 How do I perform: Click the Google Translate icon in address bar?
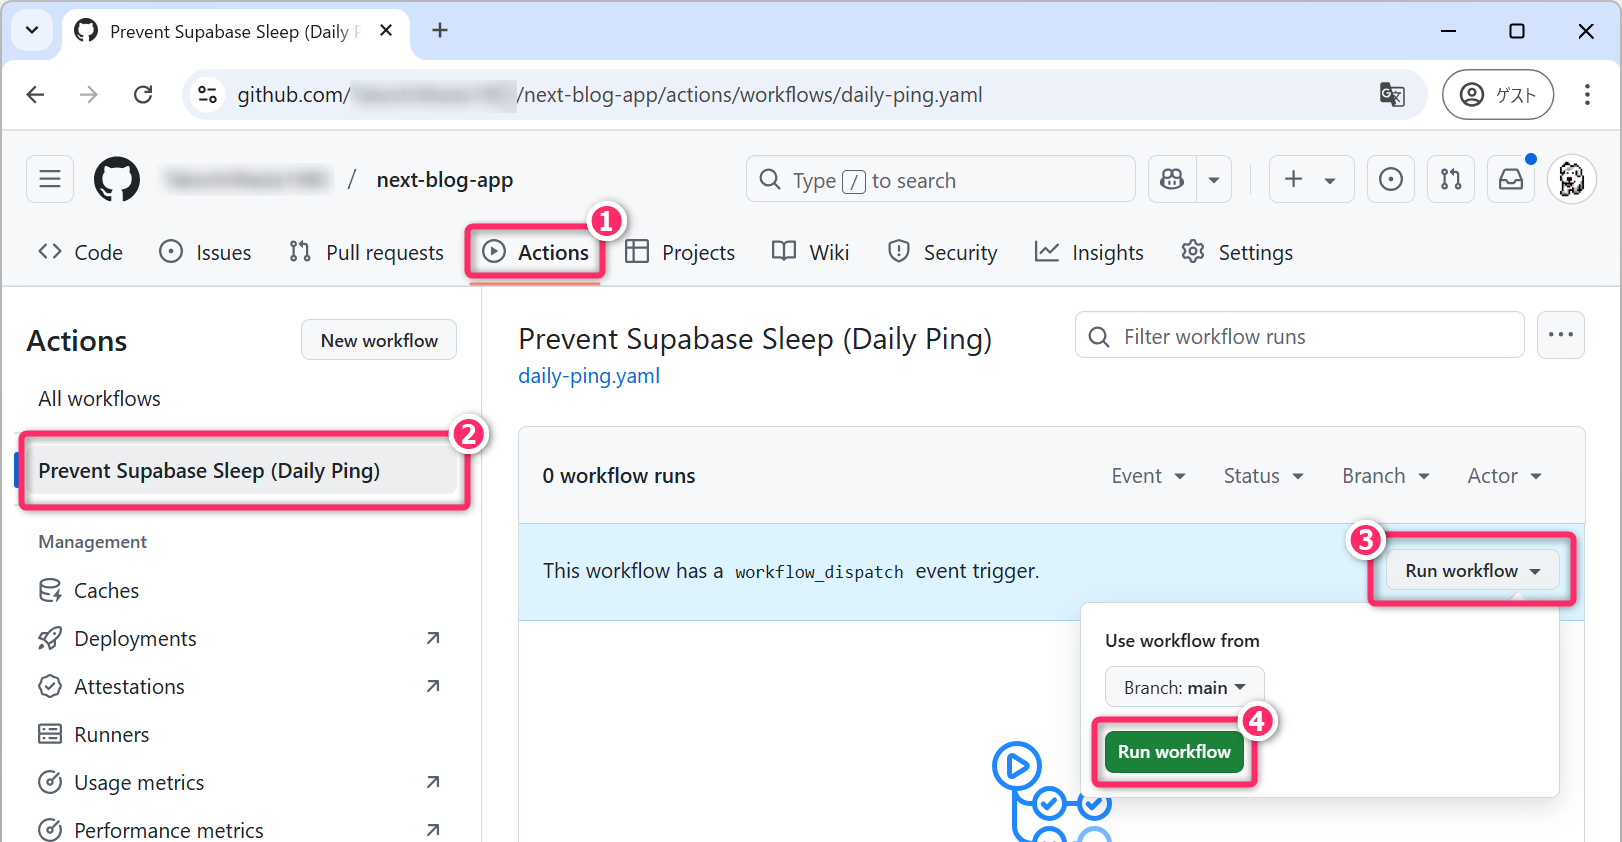coord(1392,95)
